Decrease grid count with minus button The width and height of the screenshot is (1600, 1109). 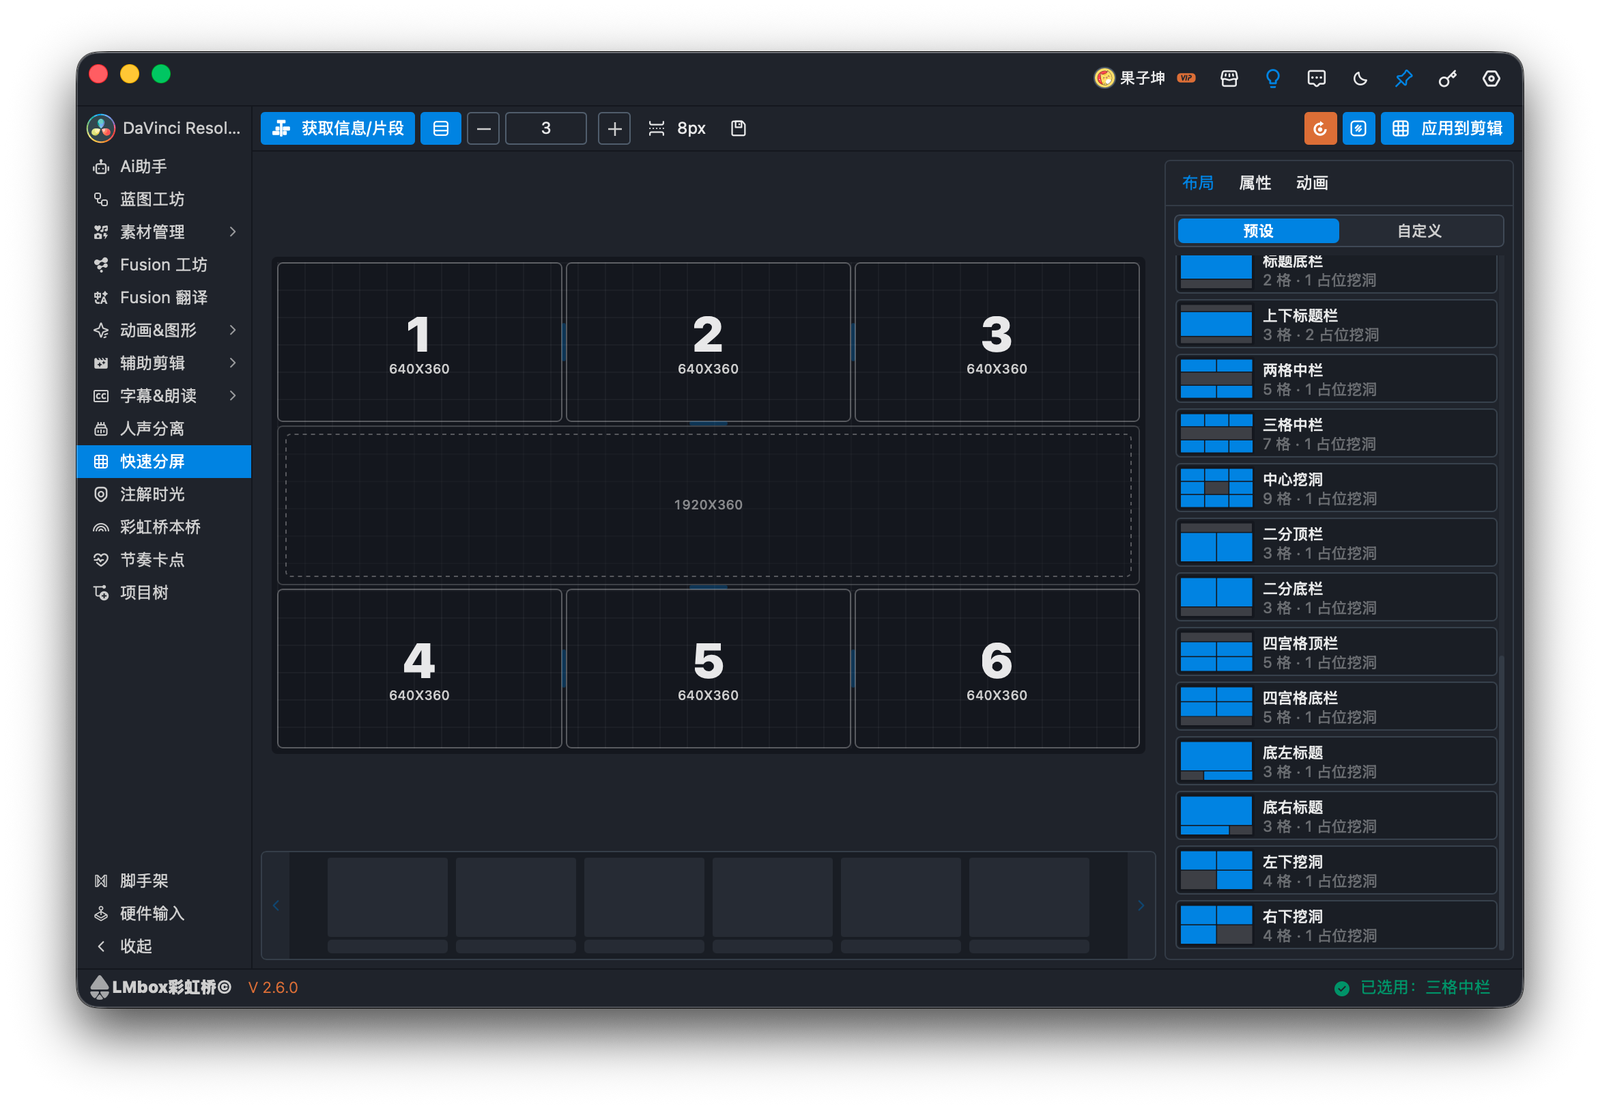483,128
